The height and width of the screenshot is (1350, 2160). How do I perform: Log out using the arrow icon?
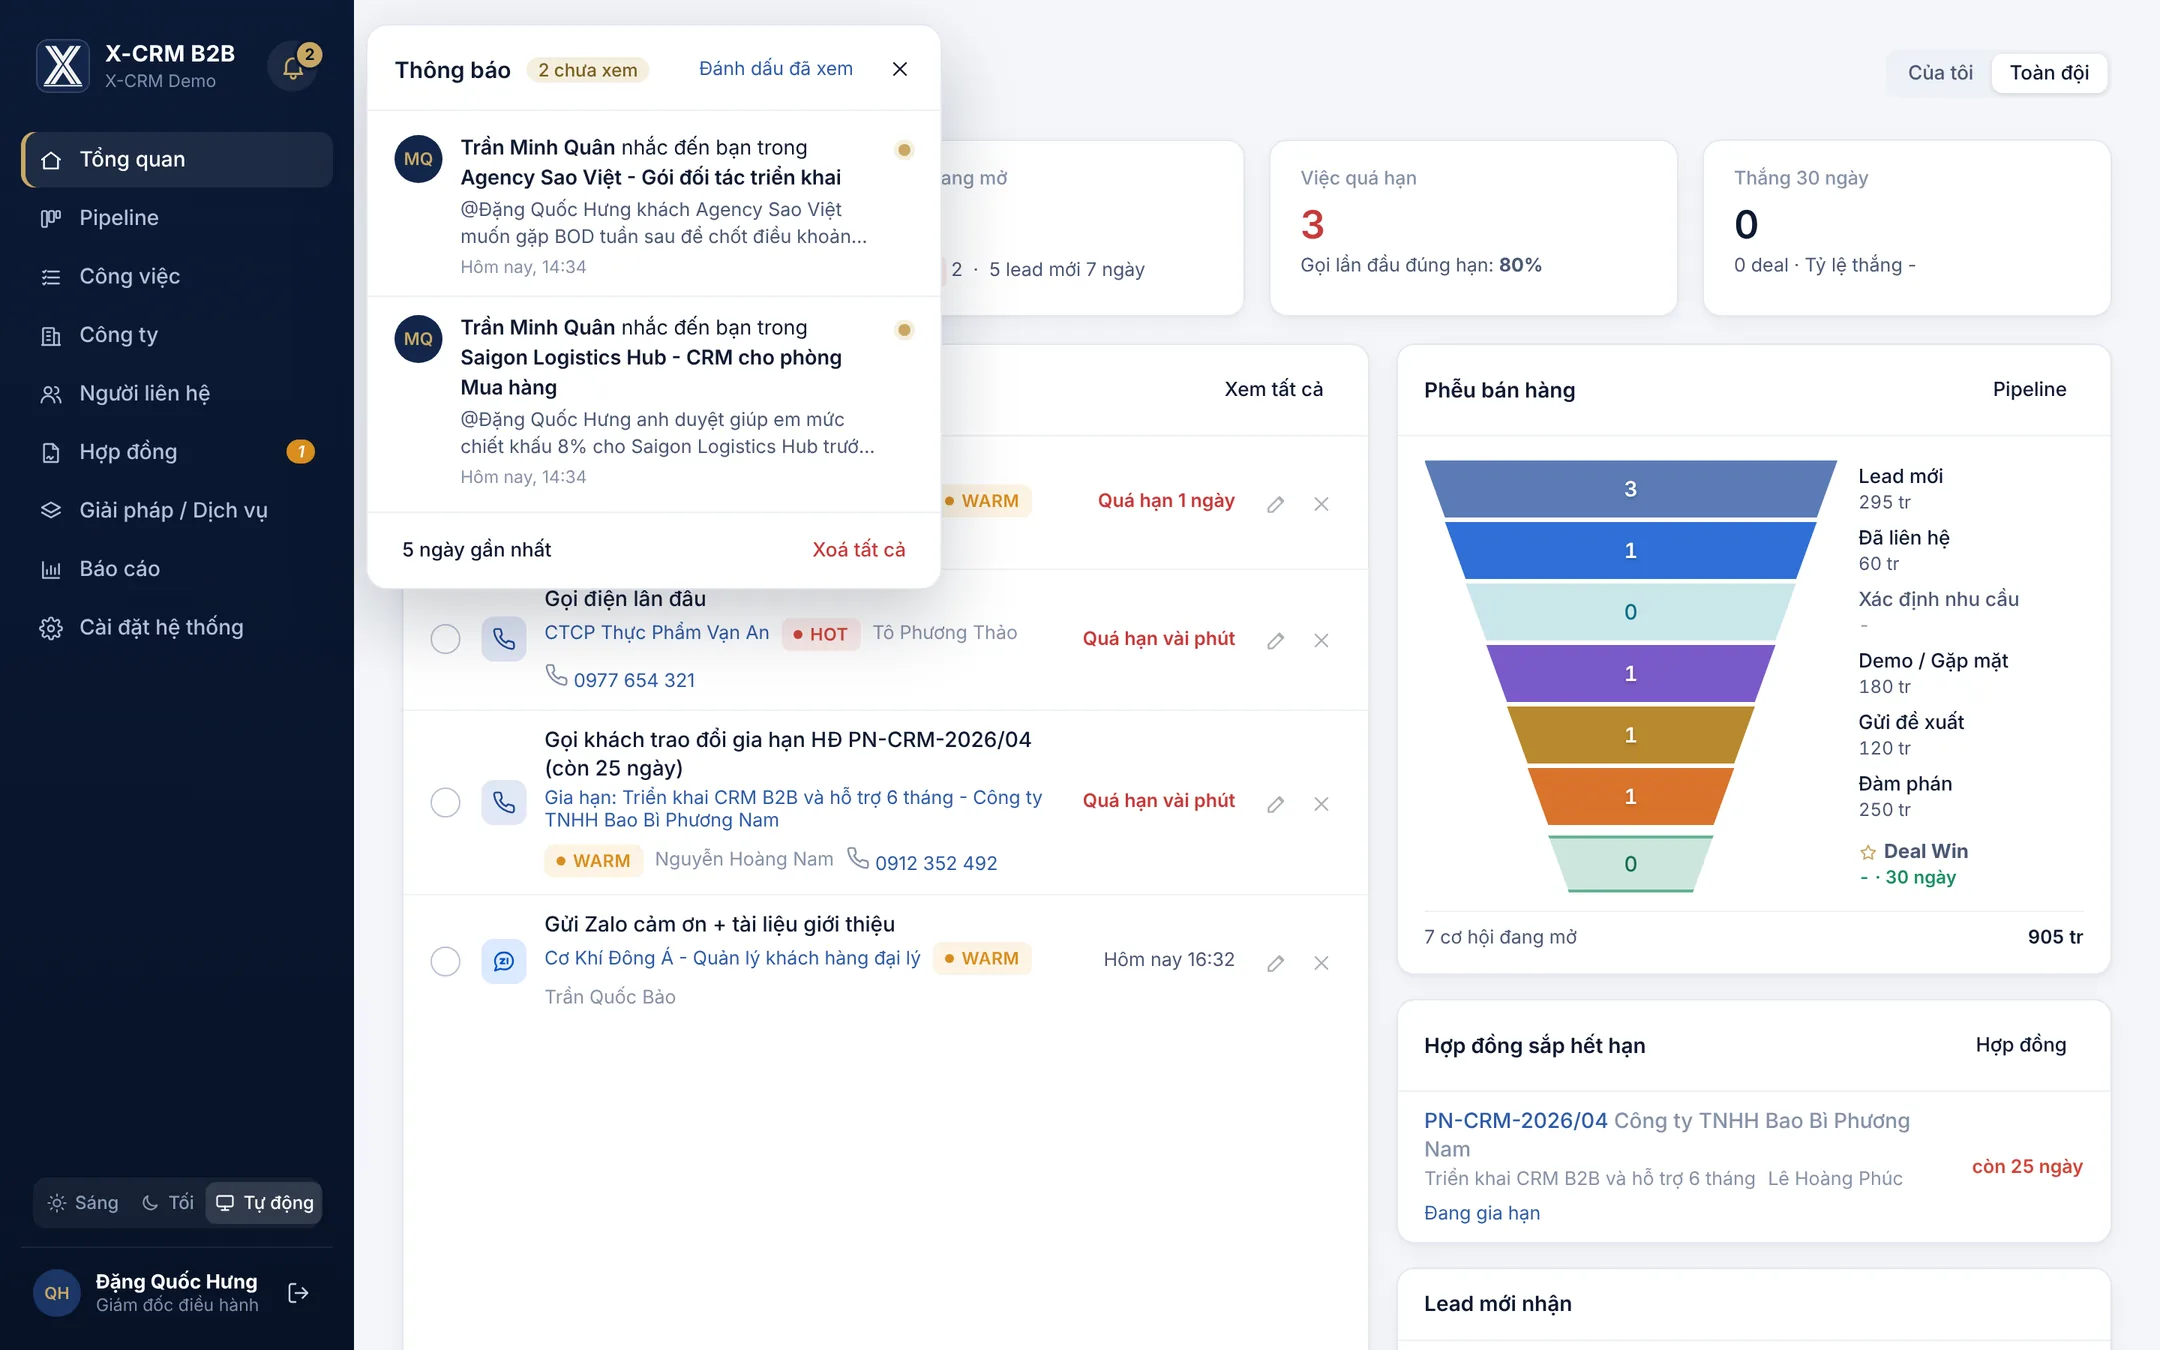point(298,1293)
